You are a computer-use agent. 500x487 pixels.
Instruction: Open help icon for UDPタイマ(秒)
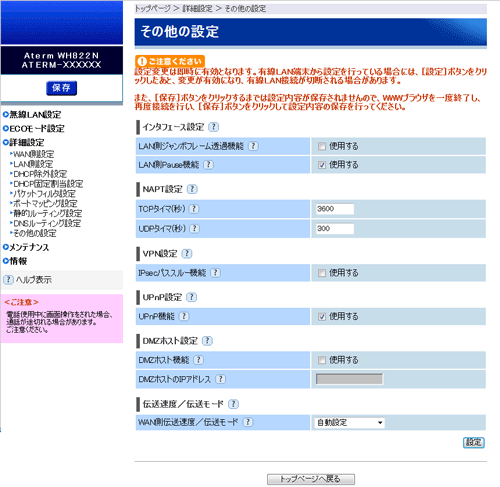click(x=194, y=228)
